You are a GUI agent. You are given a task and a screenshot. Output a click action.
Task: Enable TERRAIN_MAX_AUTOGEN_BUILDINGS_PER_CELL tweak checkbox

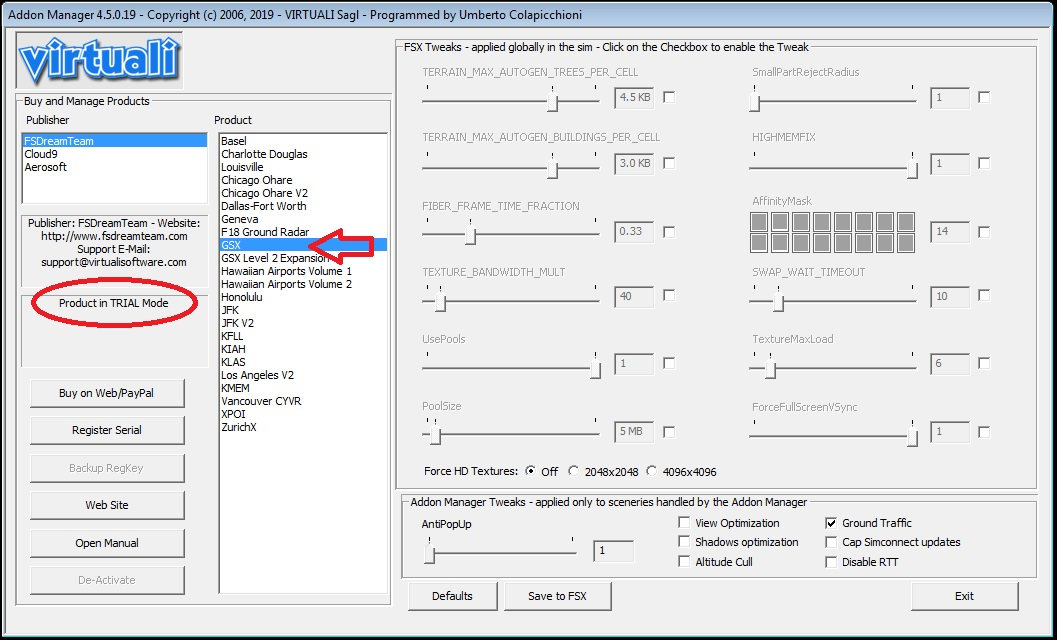pyautogui.click(x=669, y=163)
